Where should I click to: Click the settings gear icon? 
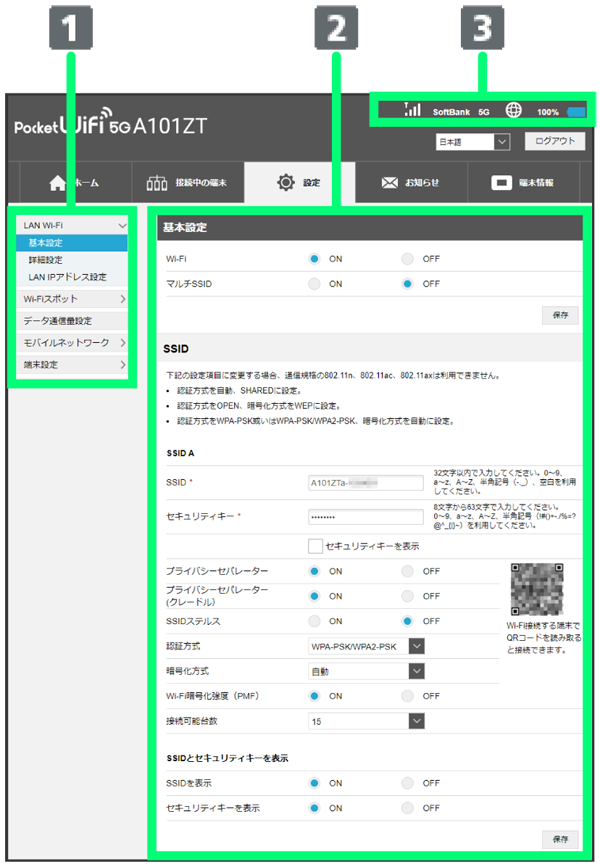point(286,182)
